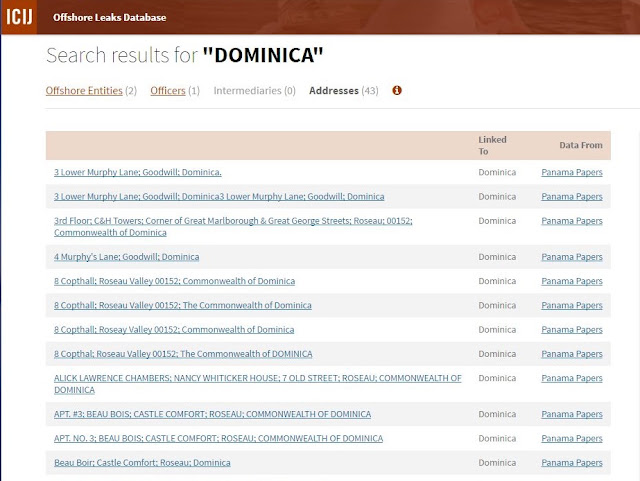The width and height of the screenshot is (640, 481).
Task: Click the Search results for "DOMINICA" heading
Action: pyautogui.click(x=184, y=55)
